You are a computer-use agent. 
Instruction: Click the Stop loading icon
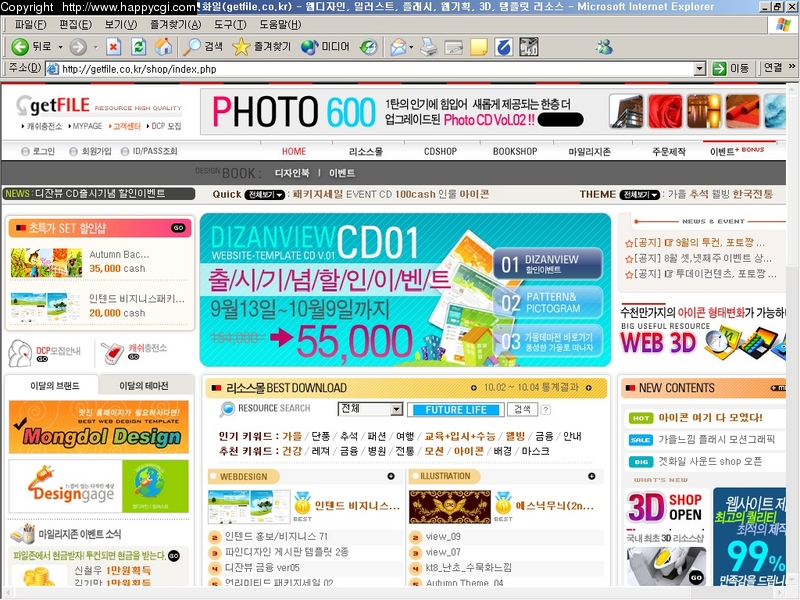click(x=114, y=47)
